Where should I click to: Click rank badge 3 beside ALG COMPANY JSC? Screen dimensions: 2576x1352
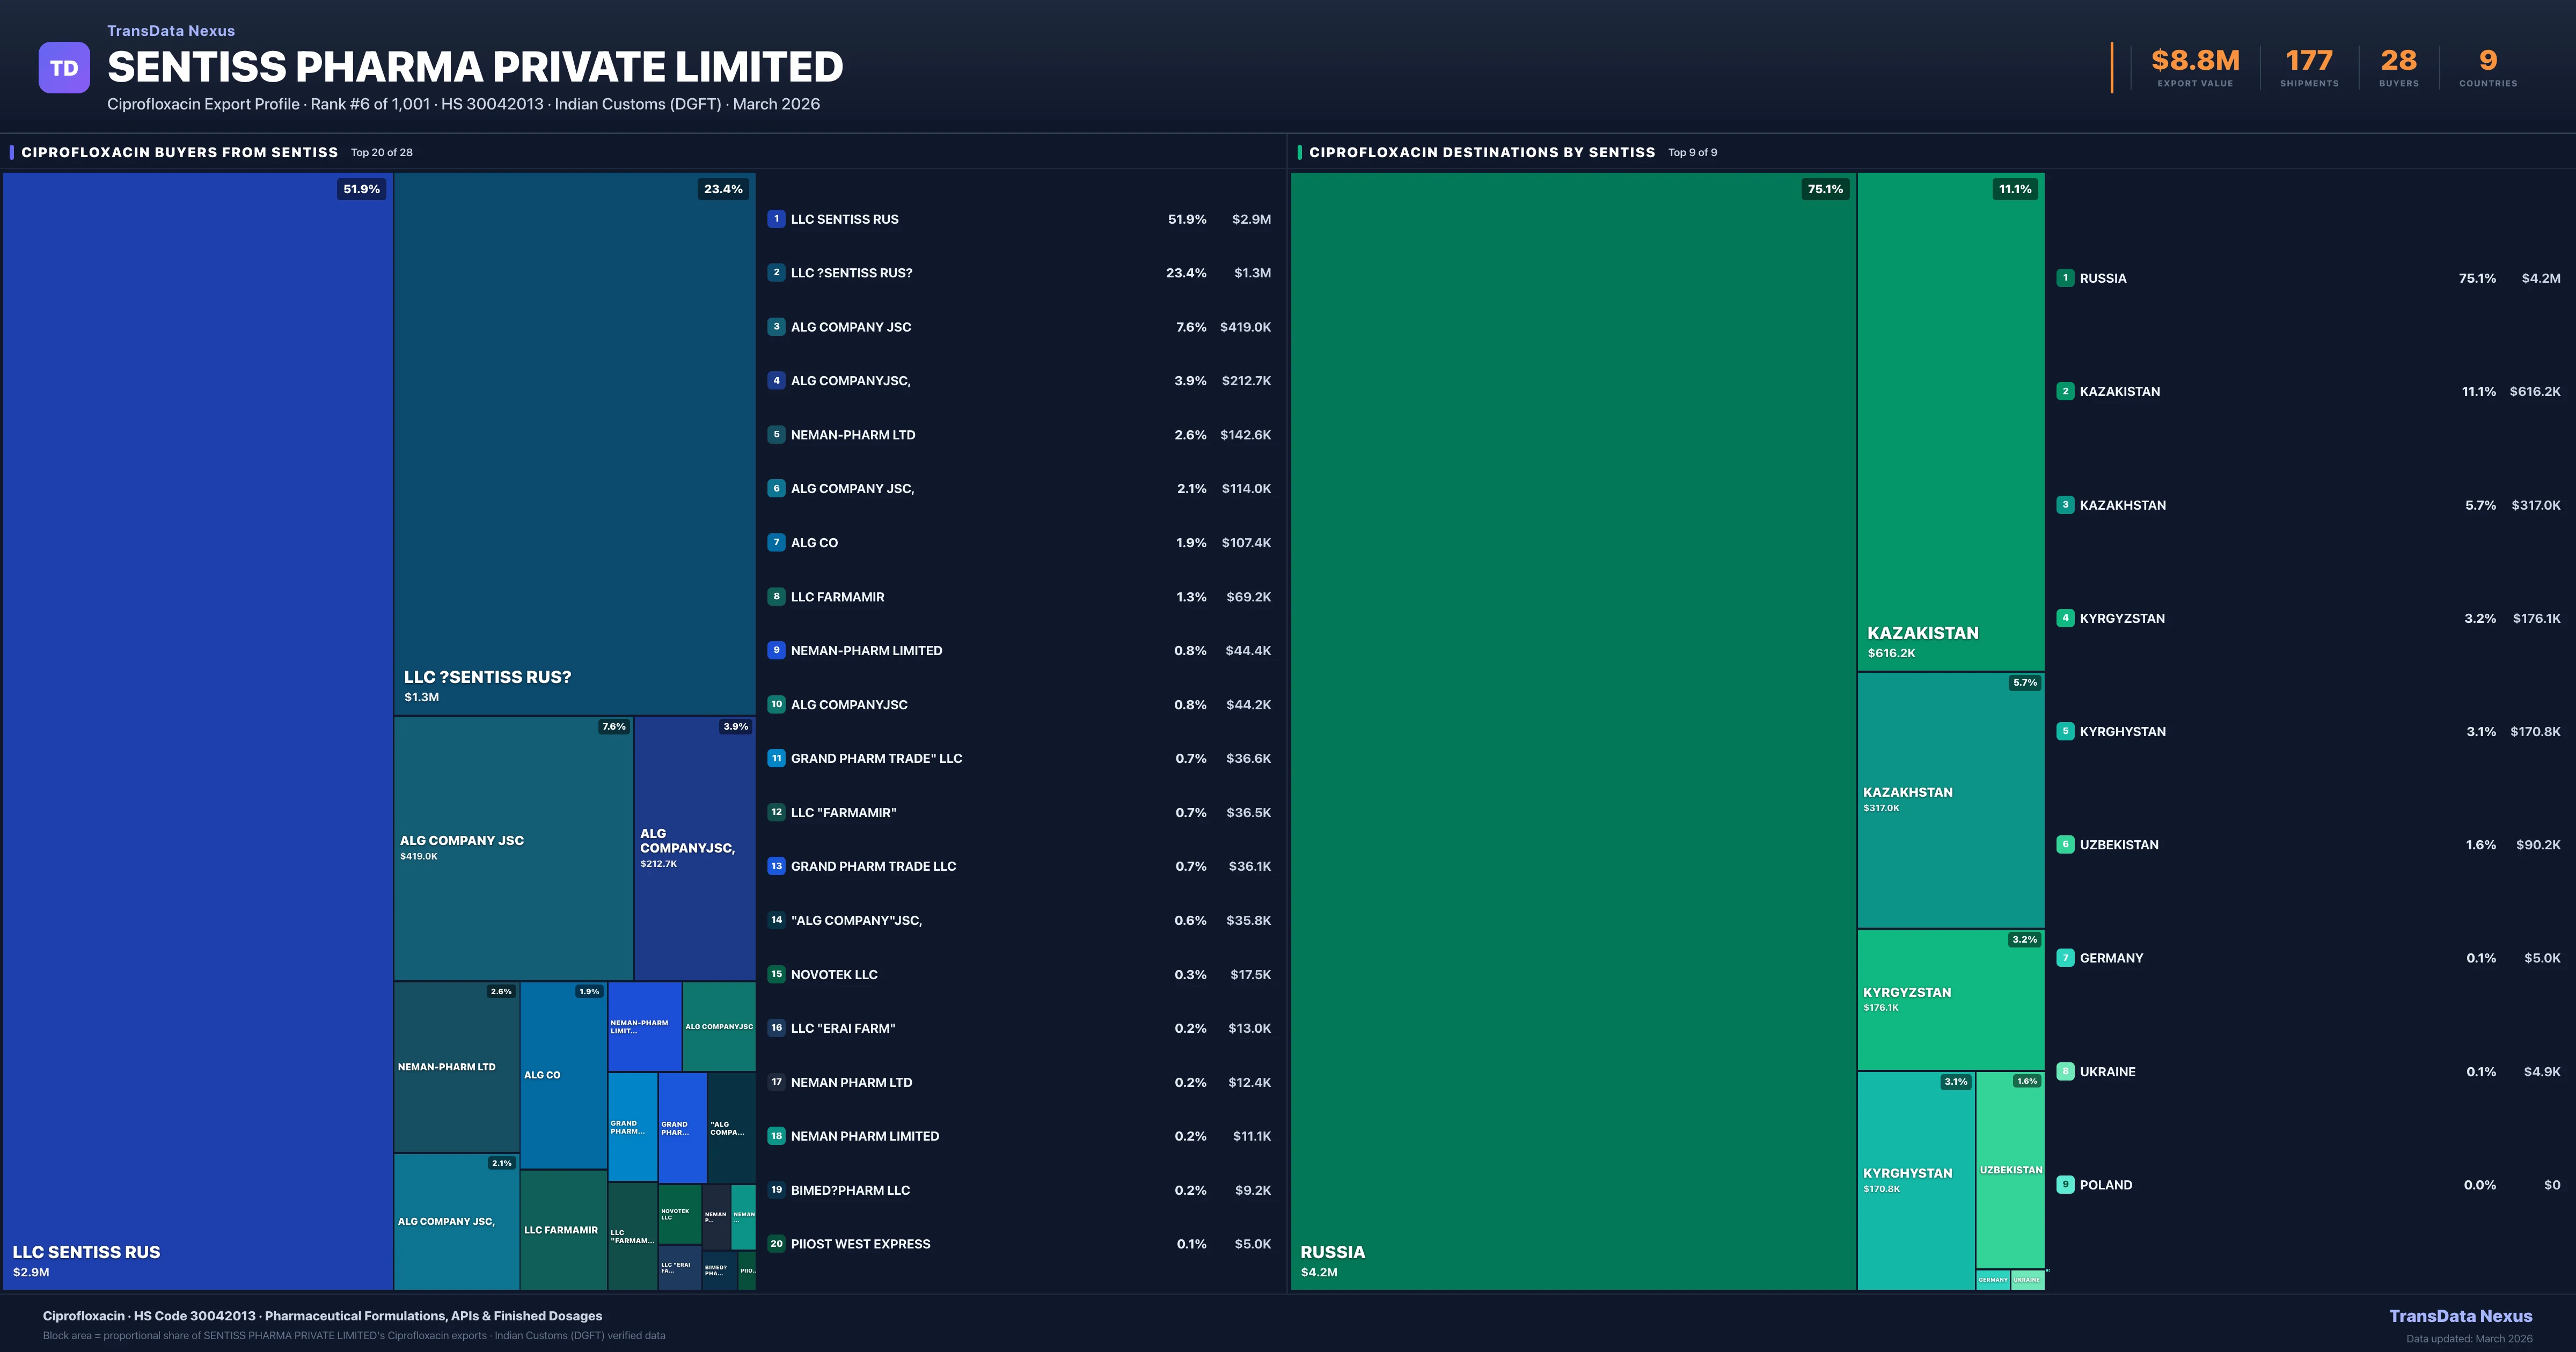(x=776, y=327)
